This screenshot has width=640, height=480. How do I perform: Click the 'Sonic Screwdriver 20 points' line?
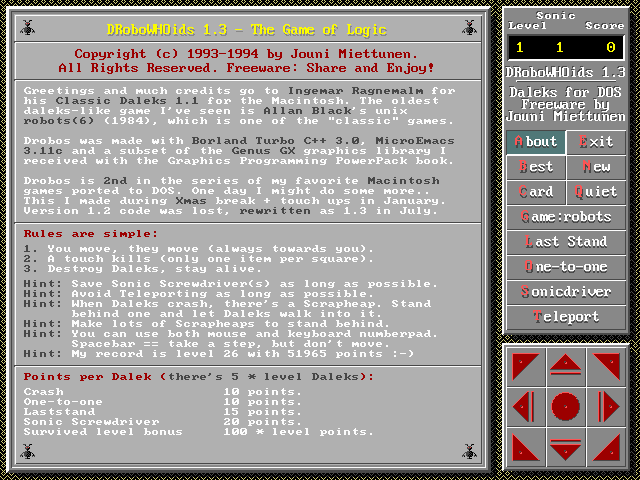[x=162, y=422]
